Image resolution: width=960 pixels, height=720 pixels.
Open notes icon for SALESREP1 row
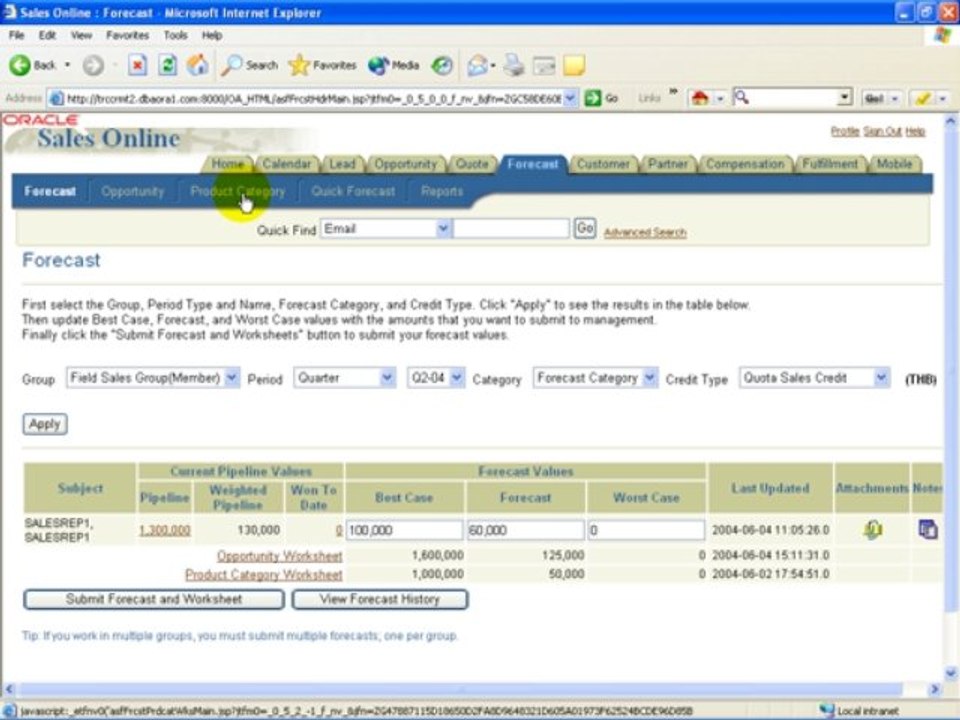[x=927, y=530]
